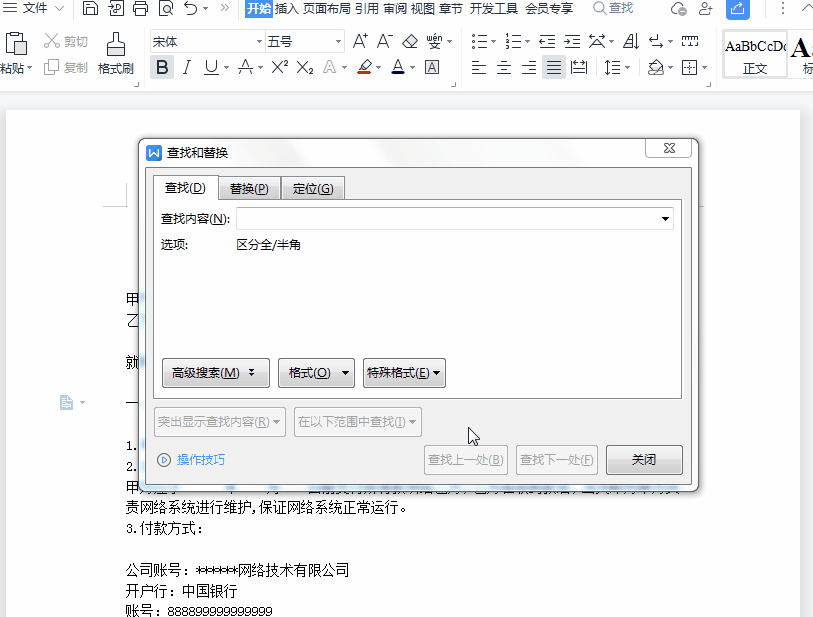The width and height of the screenshot is (813, 617).
Task: Select the Format Painter (格式刷) tool
Action: tap(116, 53)
